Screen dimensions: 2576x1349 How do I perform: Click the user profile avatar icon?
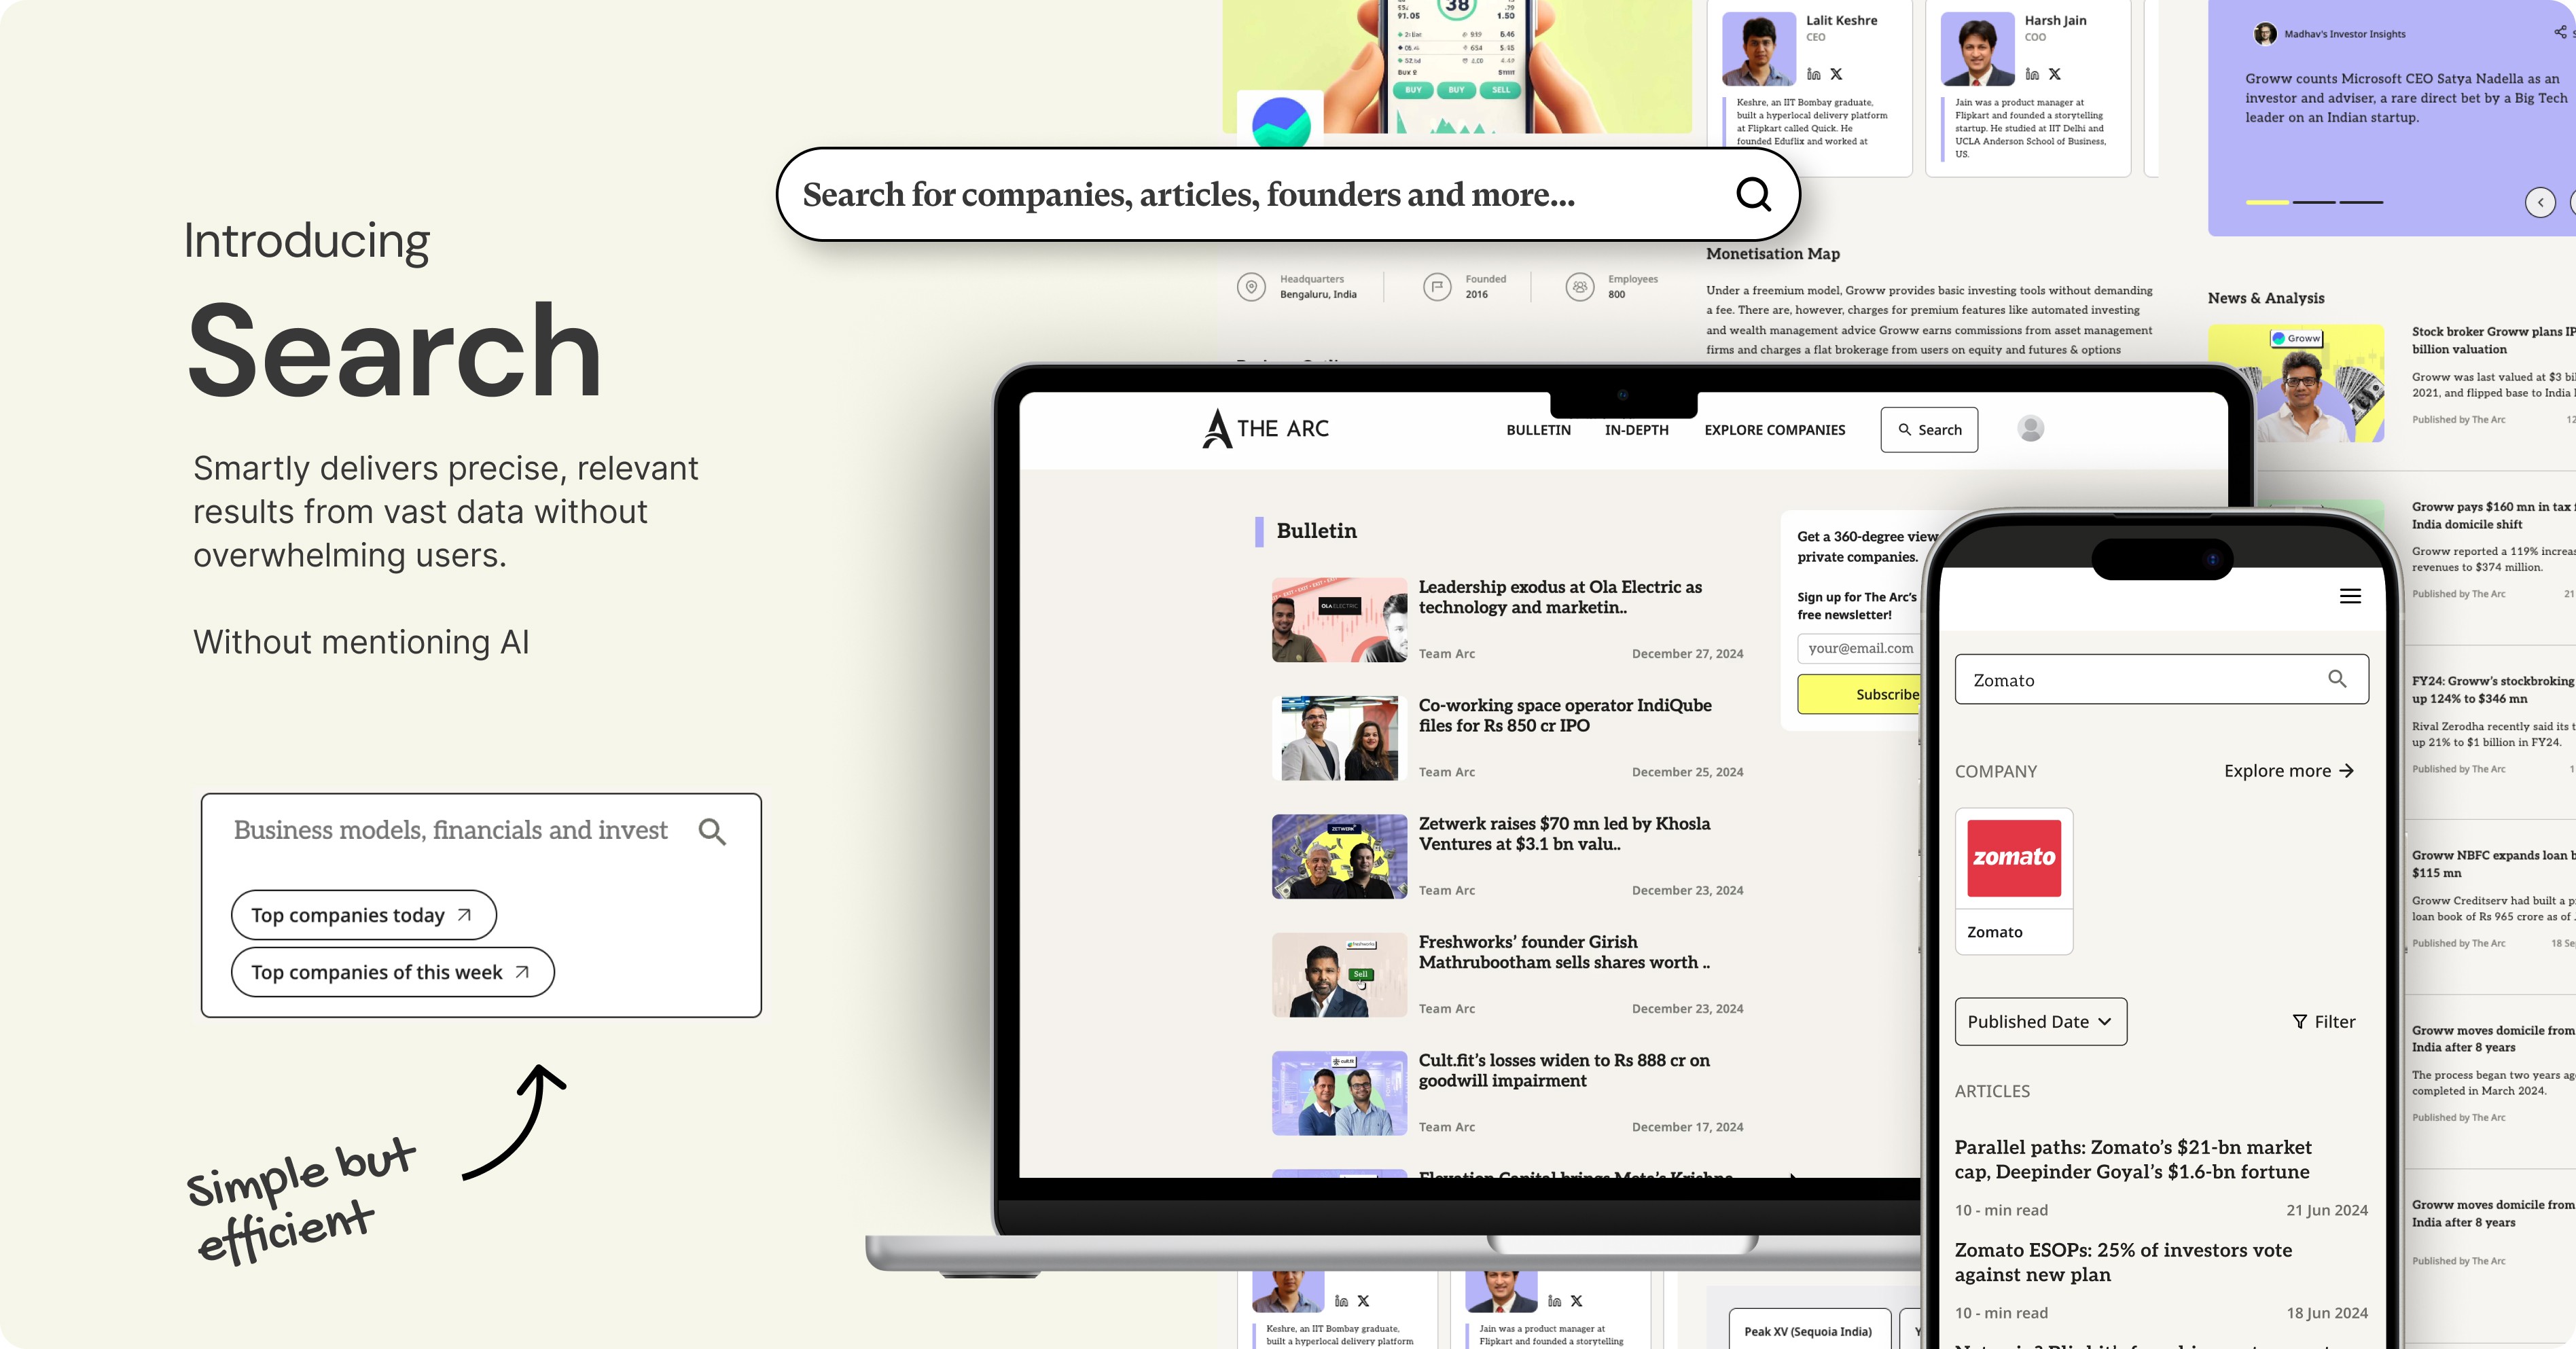pos(2030,429)
